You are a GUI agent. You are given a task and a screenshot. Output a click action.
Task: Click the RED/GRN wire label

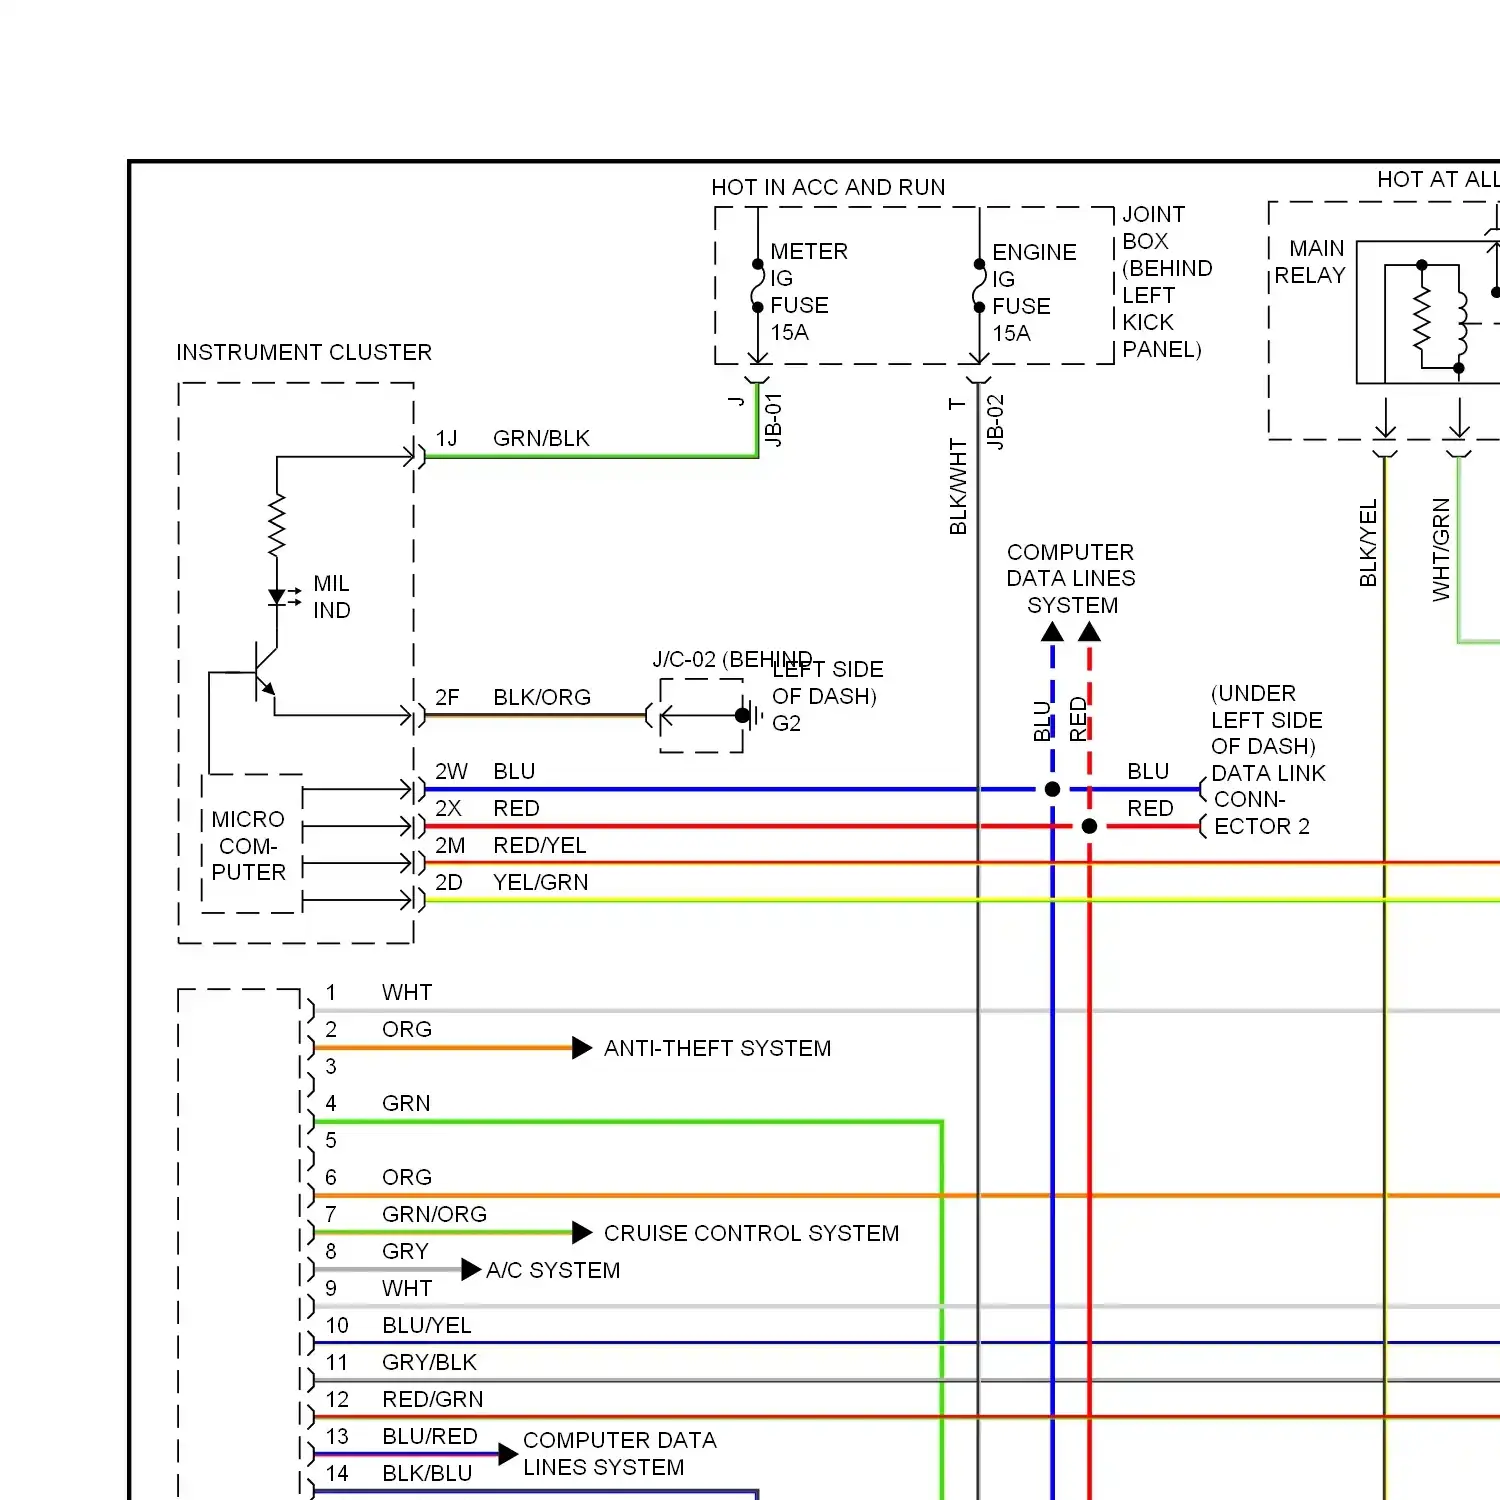tap(432, 1399)
